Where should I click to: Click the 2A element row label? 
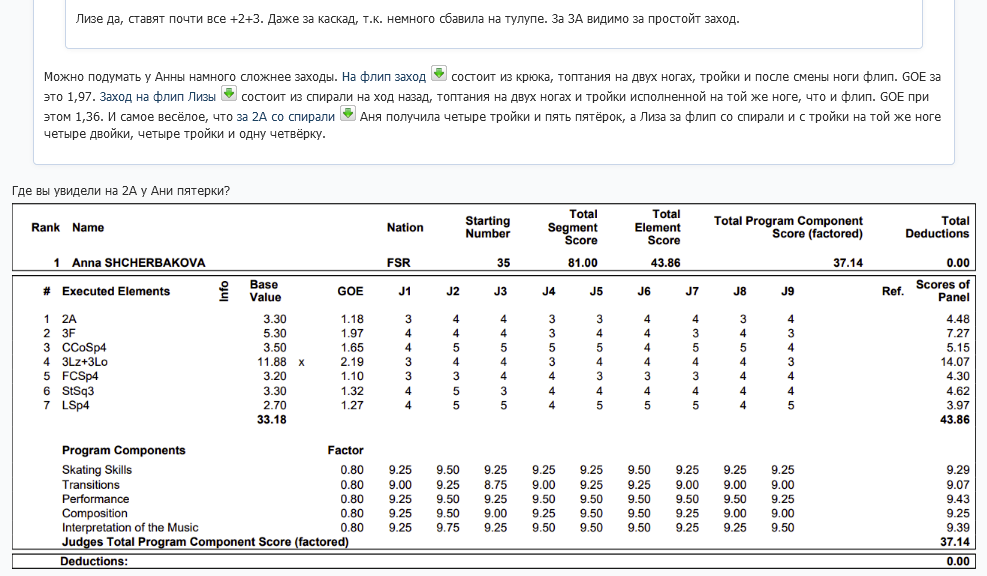pyautogui.click(x=70, y=319)
